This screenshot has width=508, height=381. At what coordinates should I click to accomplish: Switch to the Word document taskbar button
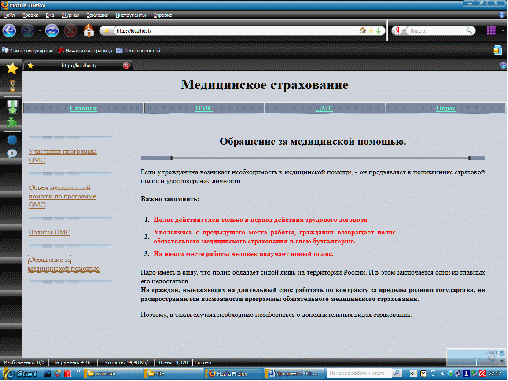[294, 374]
